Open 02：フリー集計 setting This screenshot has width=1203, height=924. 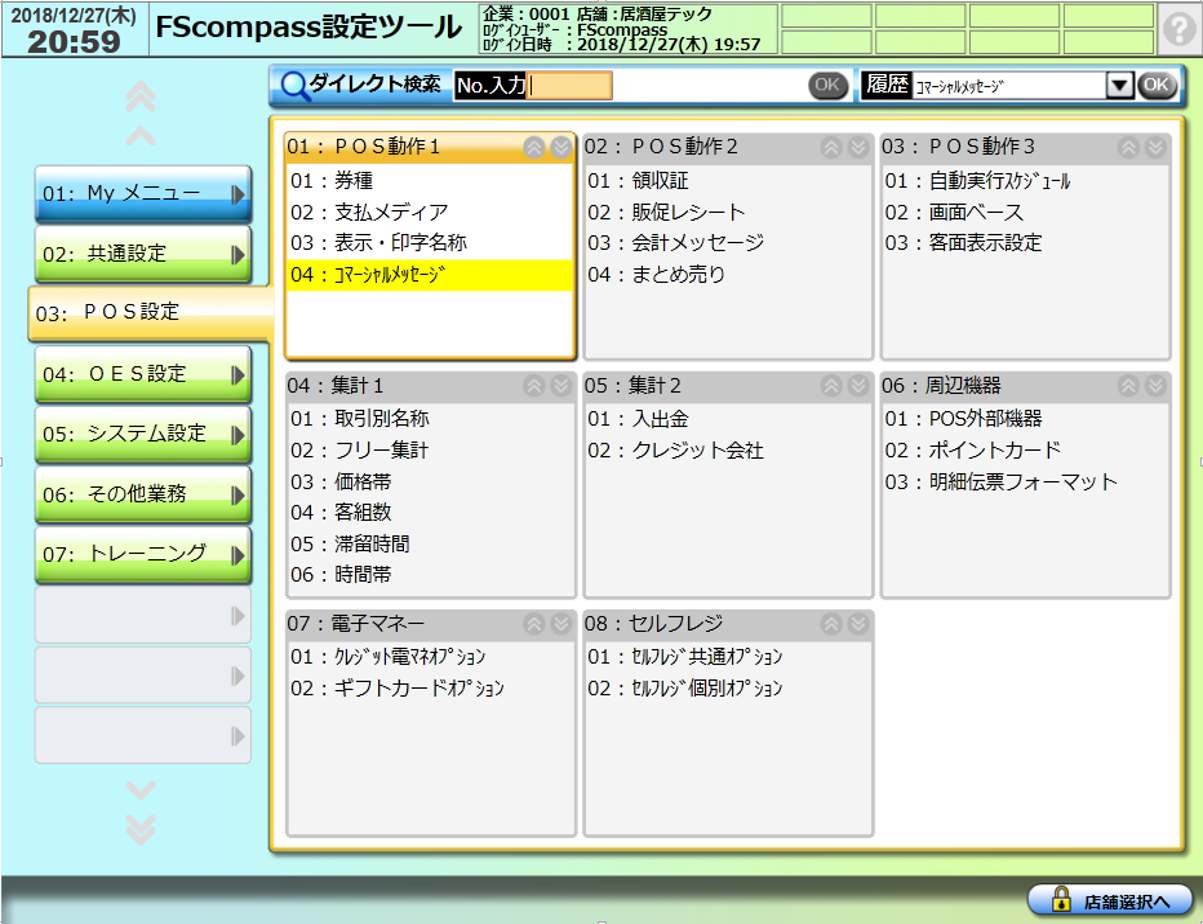click(430, 450)
